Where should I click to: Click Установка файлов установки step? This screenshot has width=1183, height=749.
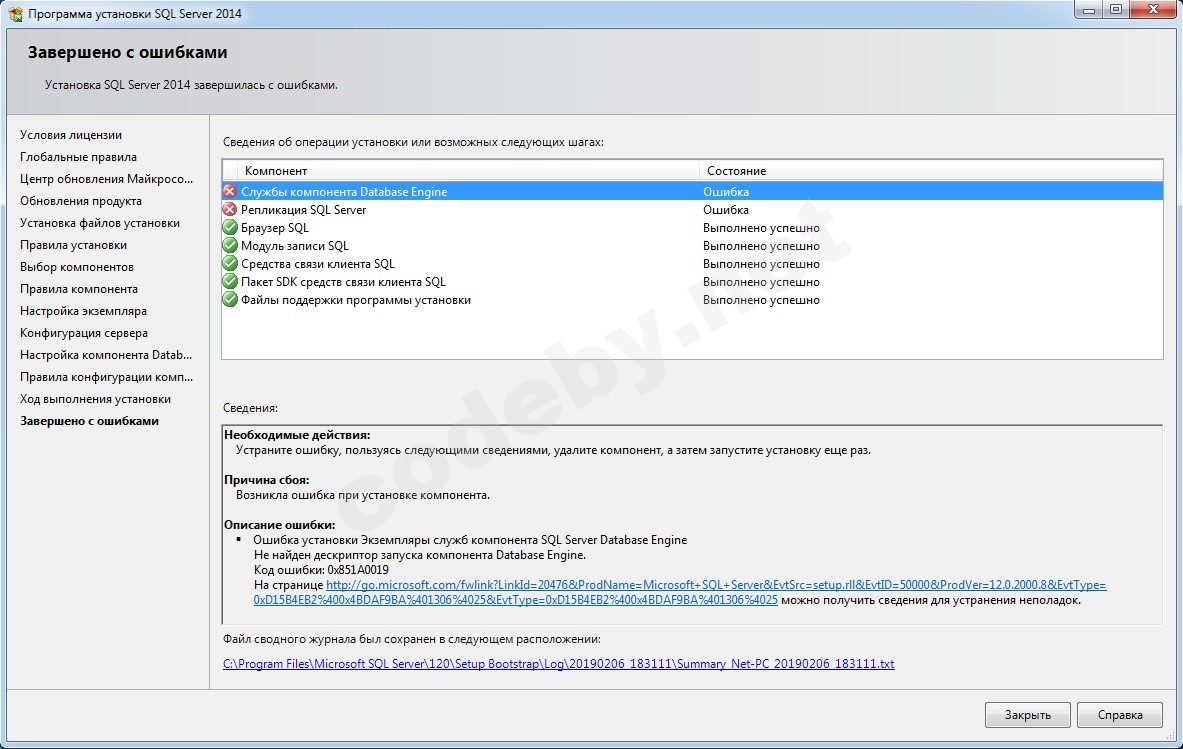(100, 223)
